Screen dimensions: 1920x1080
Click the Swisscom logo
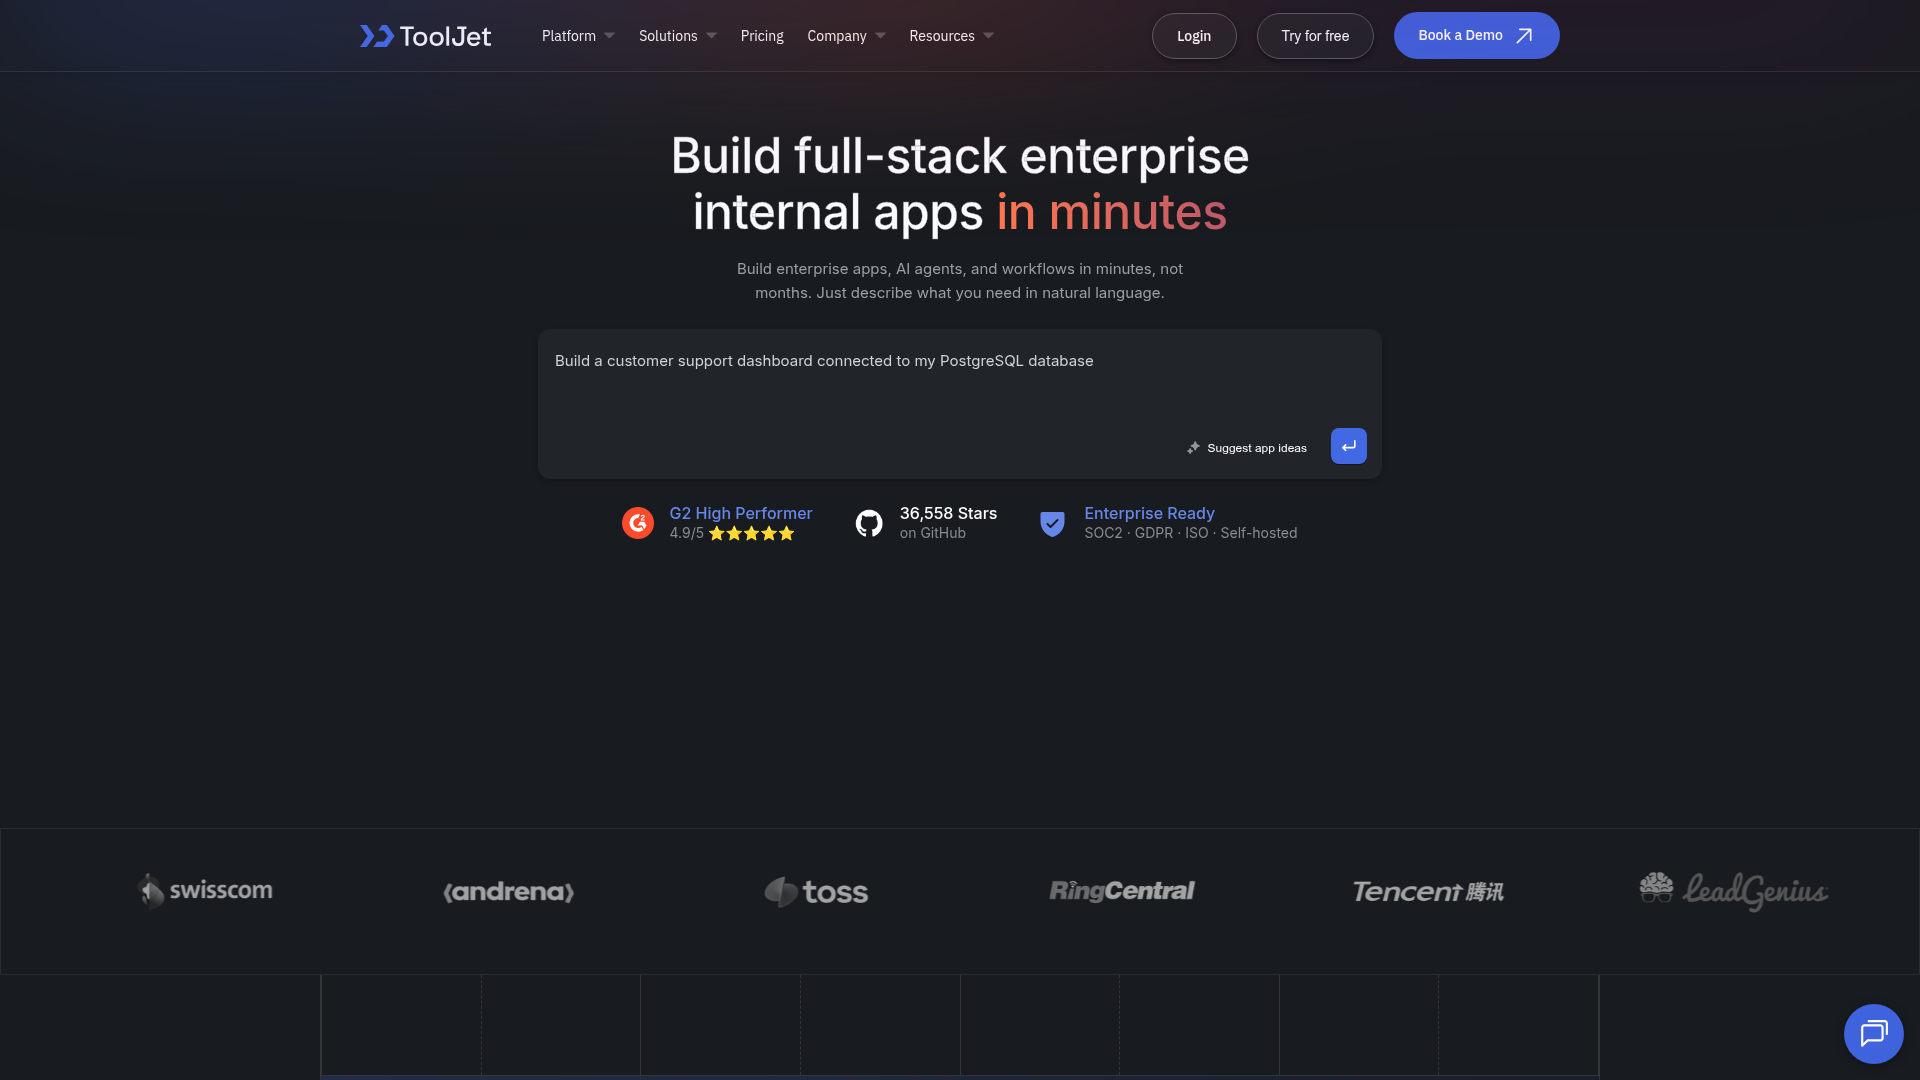coord(205,890)
